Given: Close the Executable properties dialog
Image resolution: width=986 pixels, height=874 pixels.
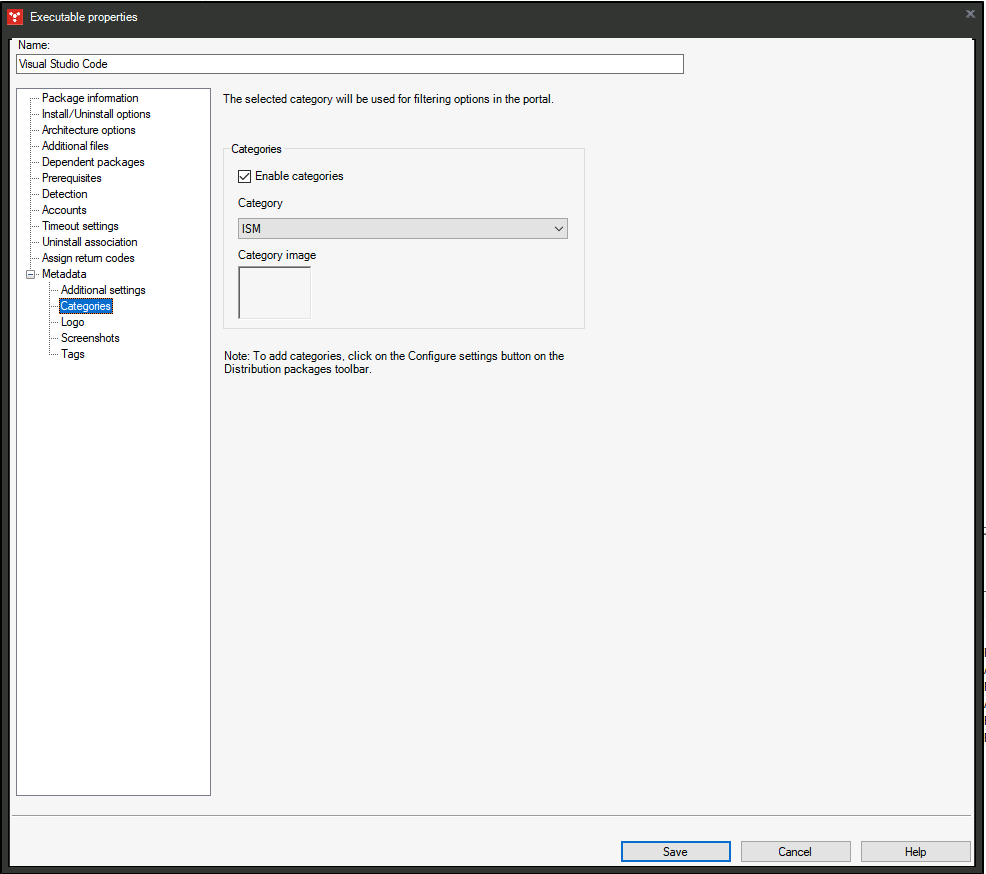Looking at the screenshot, I should click(970, 14).
